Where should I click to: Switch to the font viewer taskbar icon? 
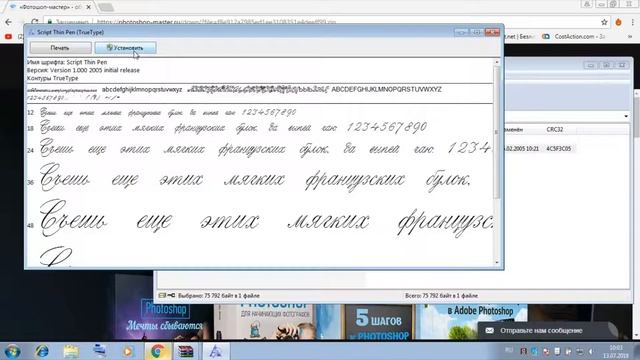pos(216,351)
